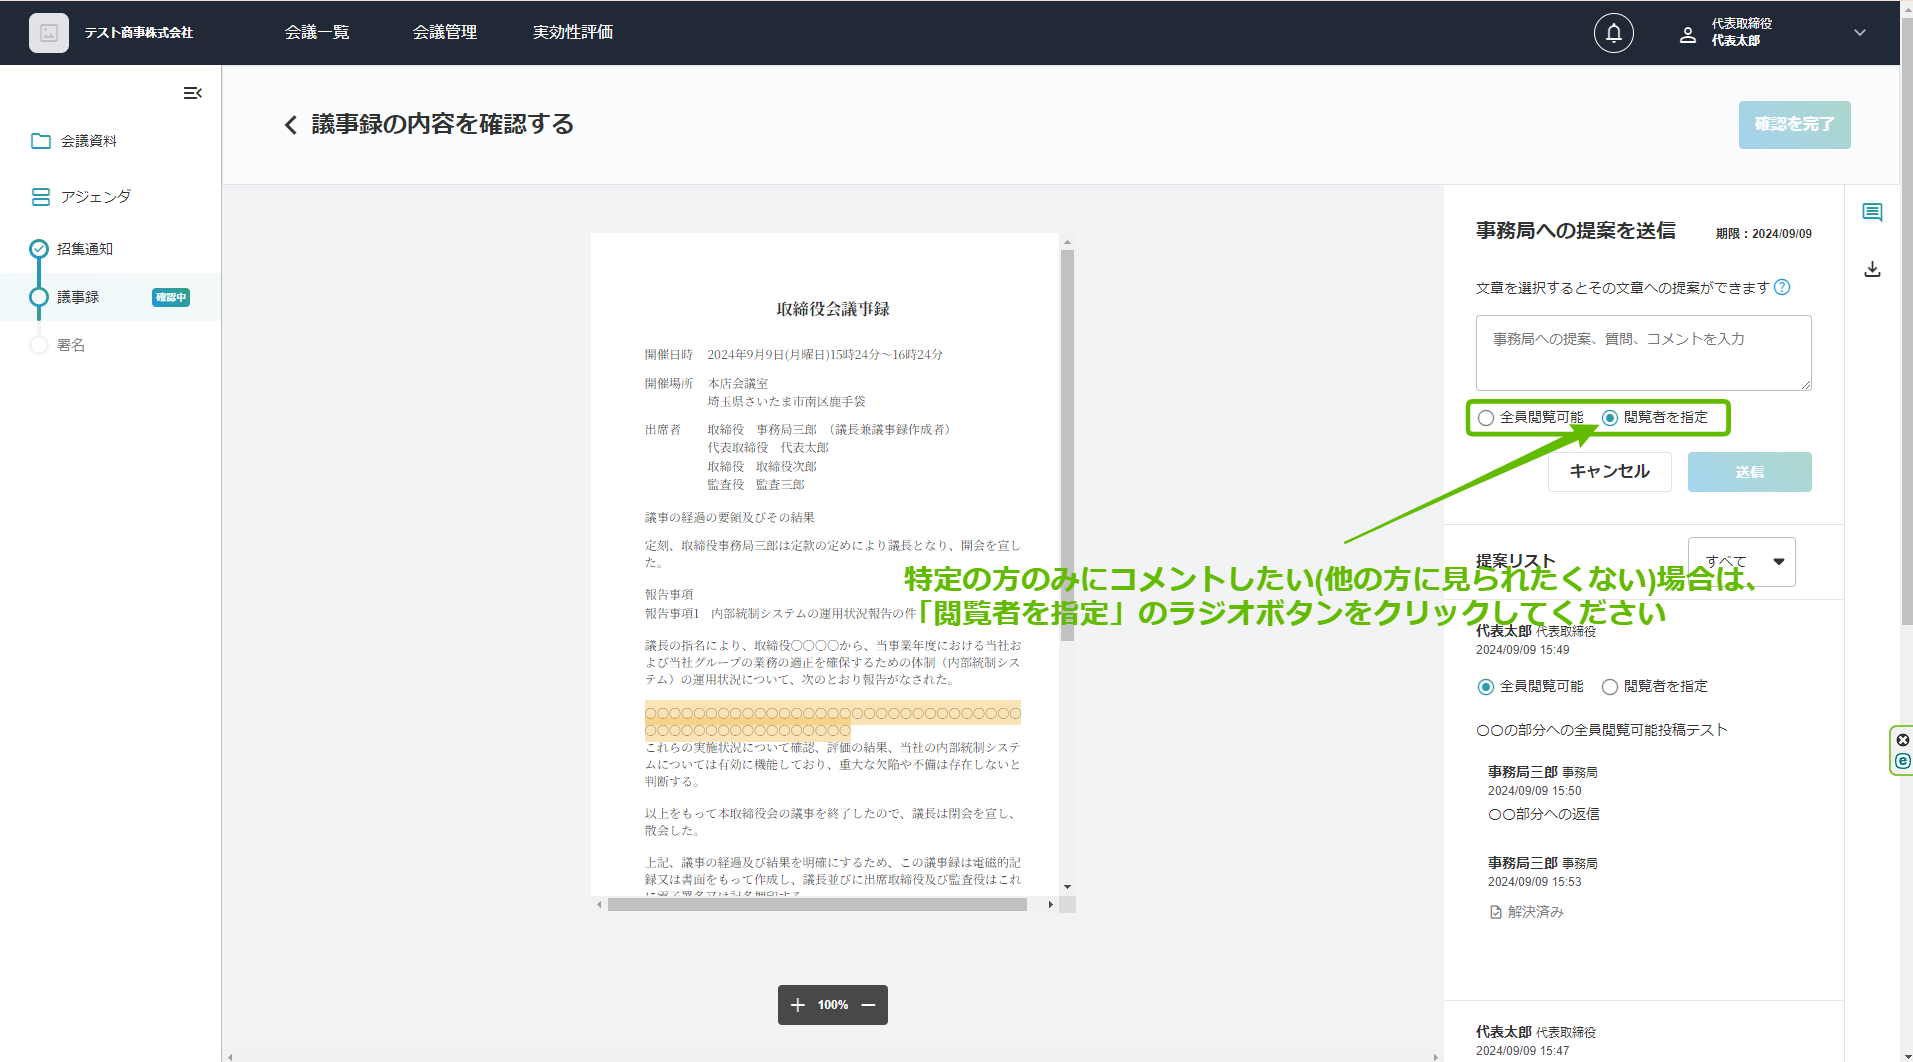The width and height of the screenshot is (1913, 1062).
Task: Collapse the sidebar with the menu toggle icon
Action: 192,93
